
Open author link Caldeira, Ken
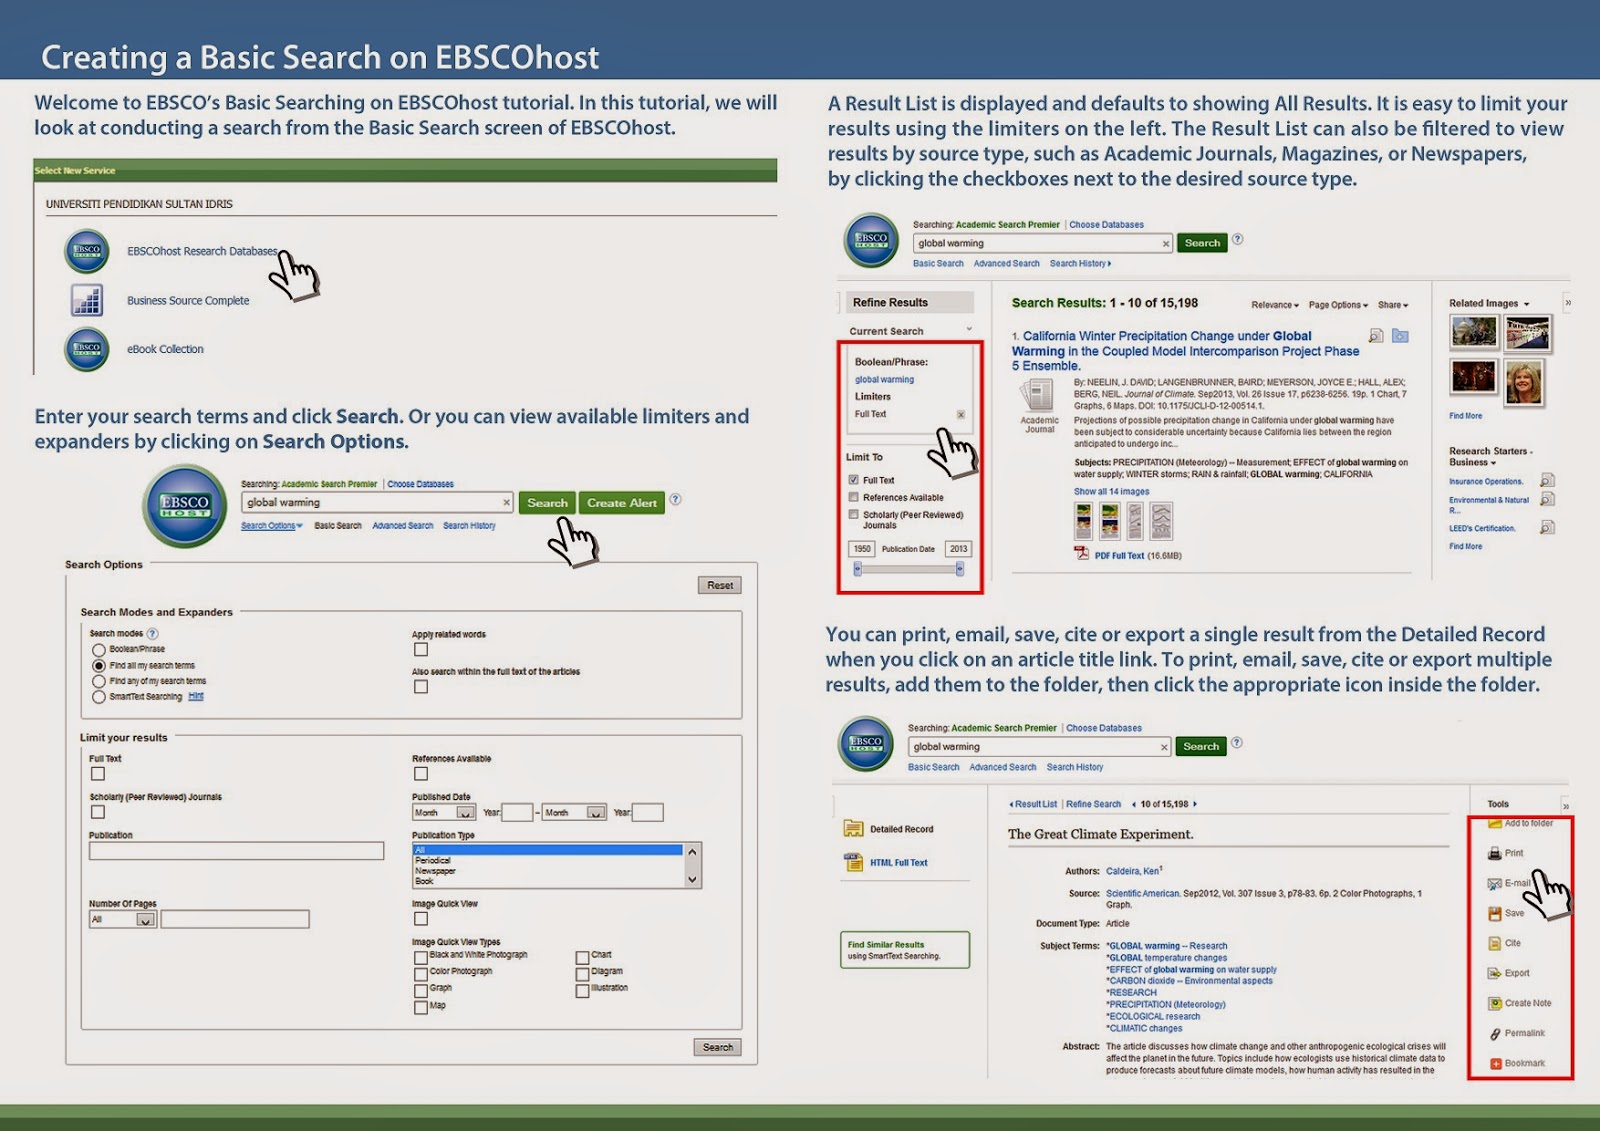coord(1132,871)
